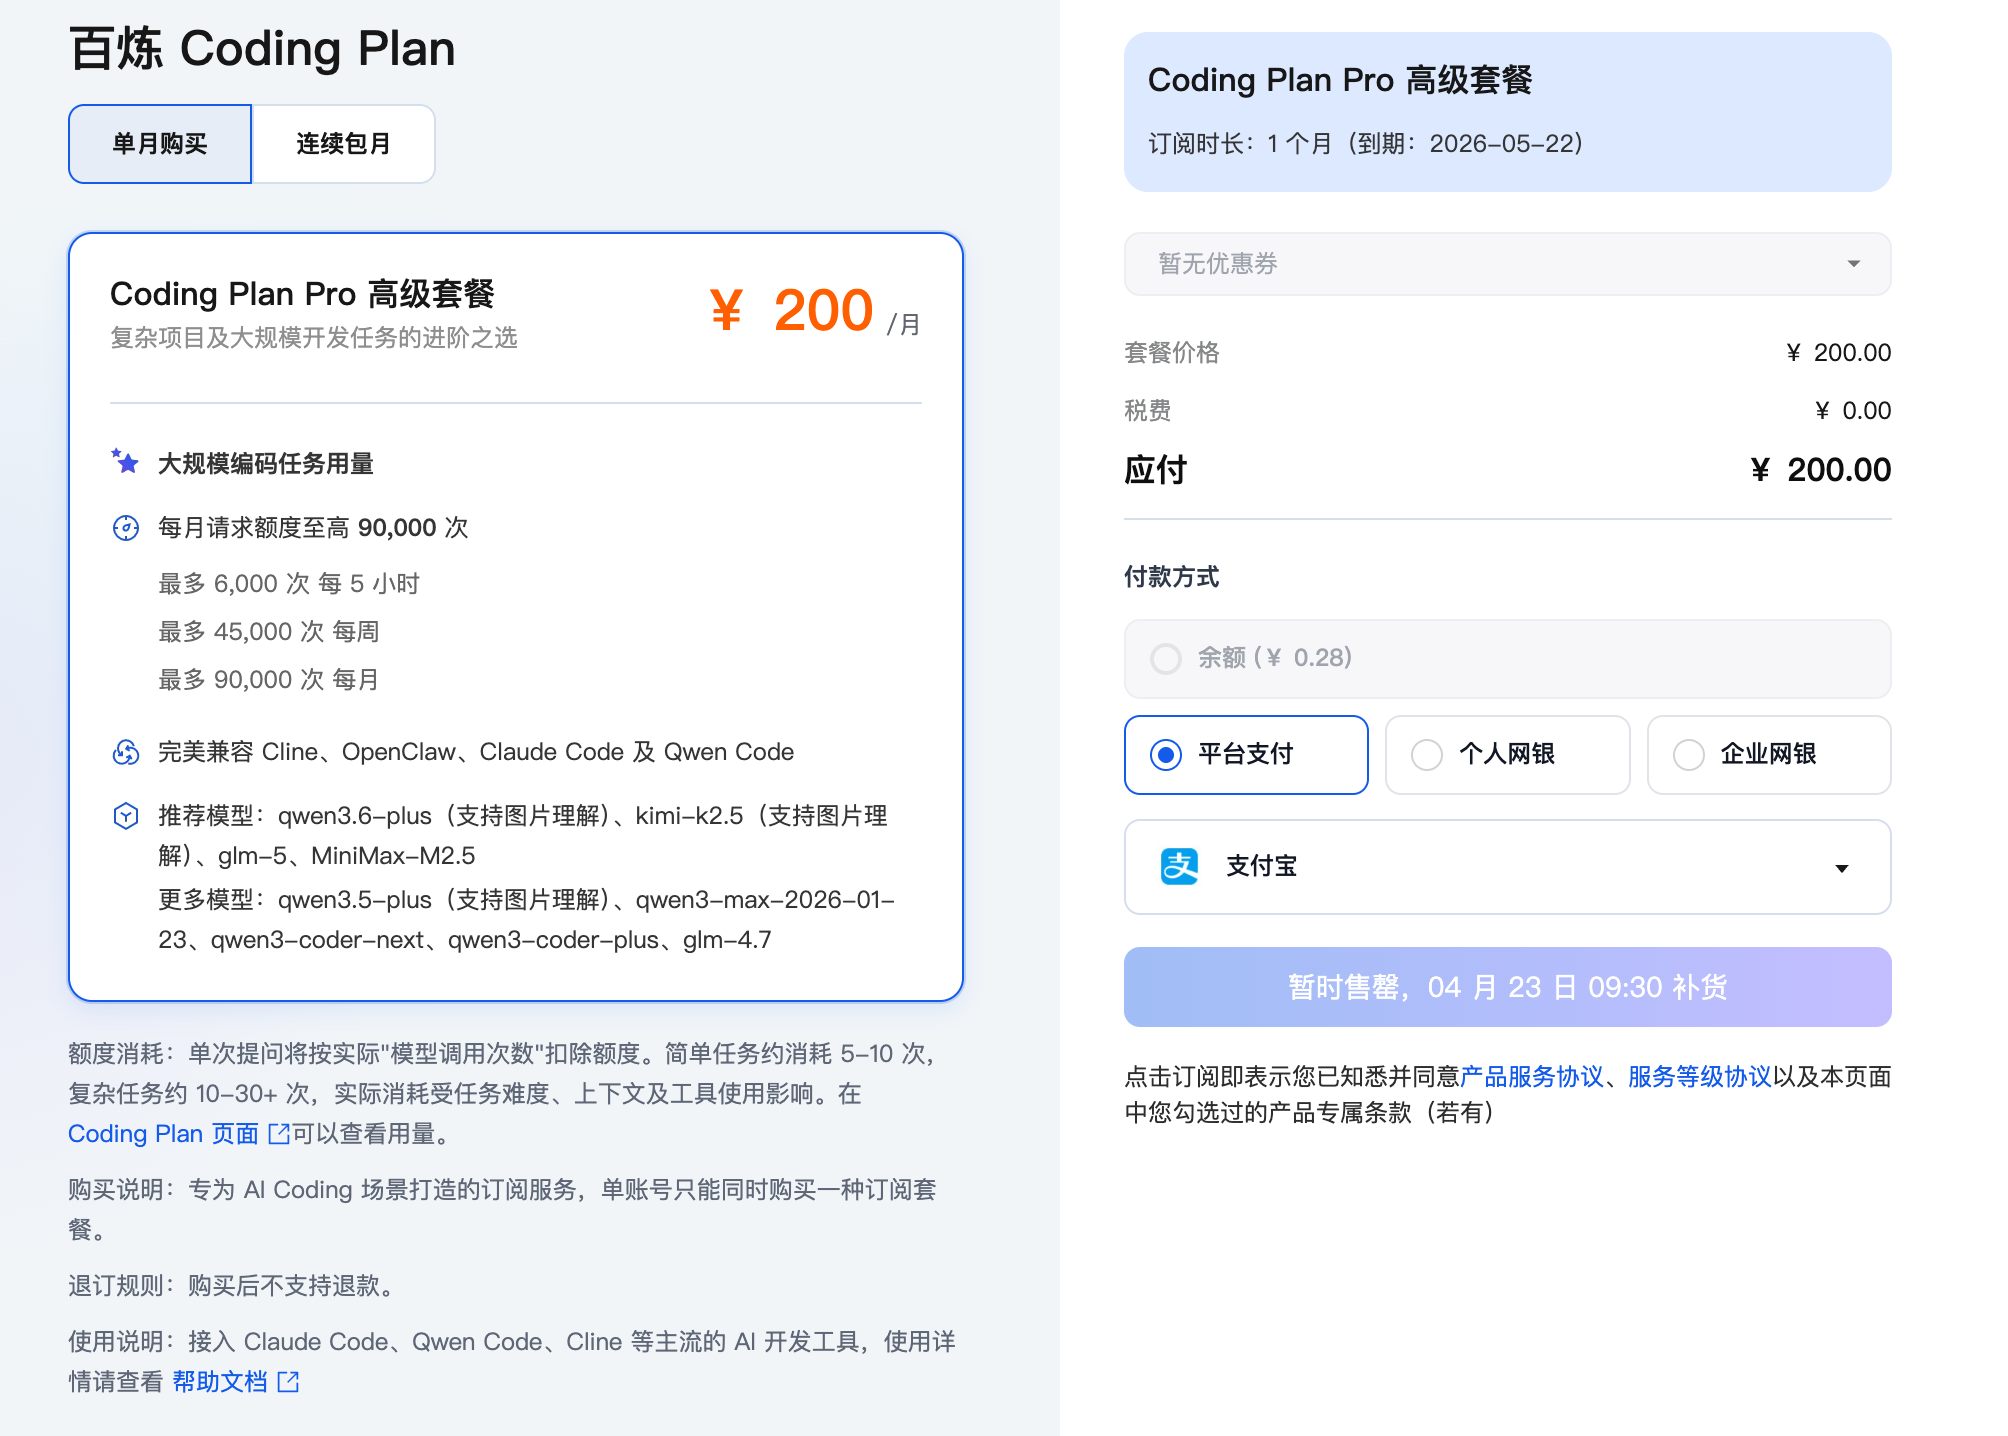Open the 服务等级协议 link

(x=1697, y=1077)
